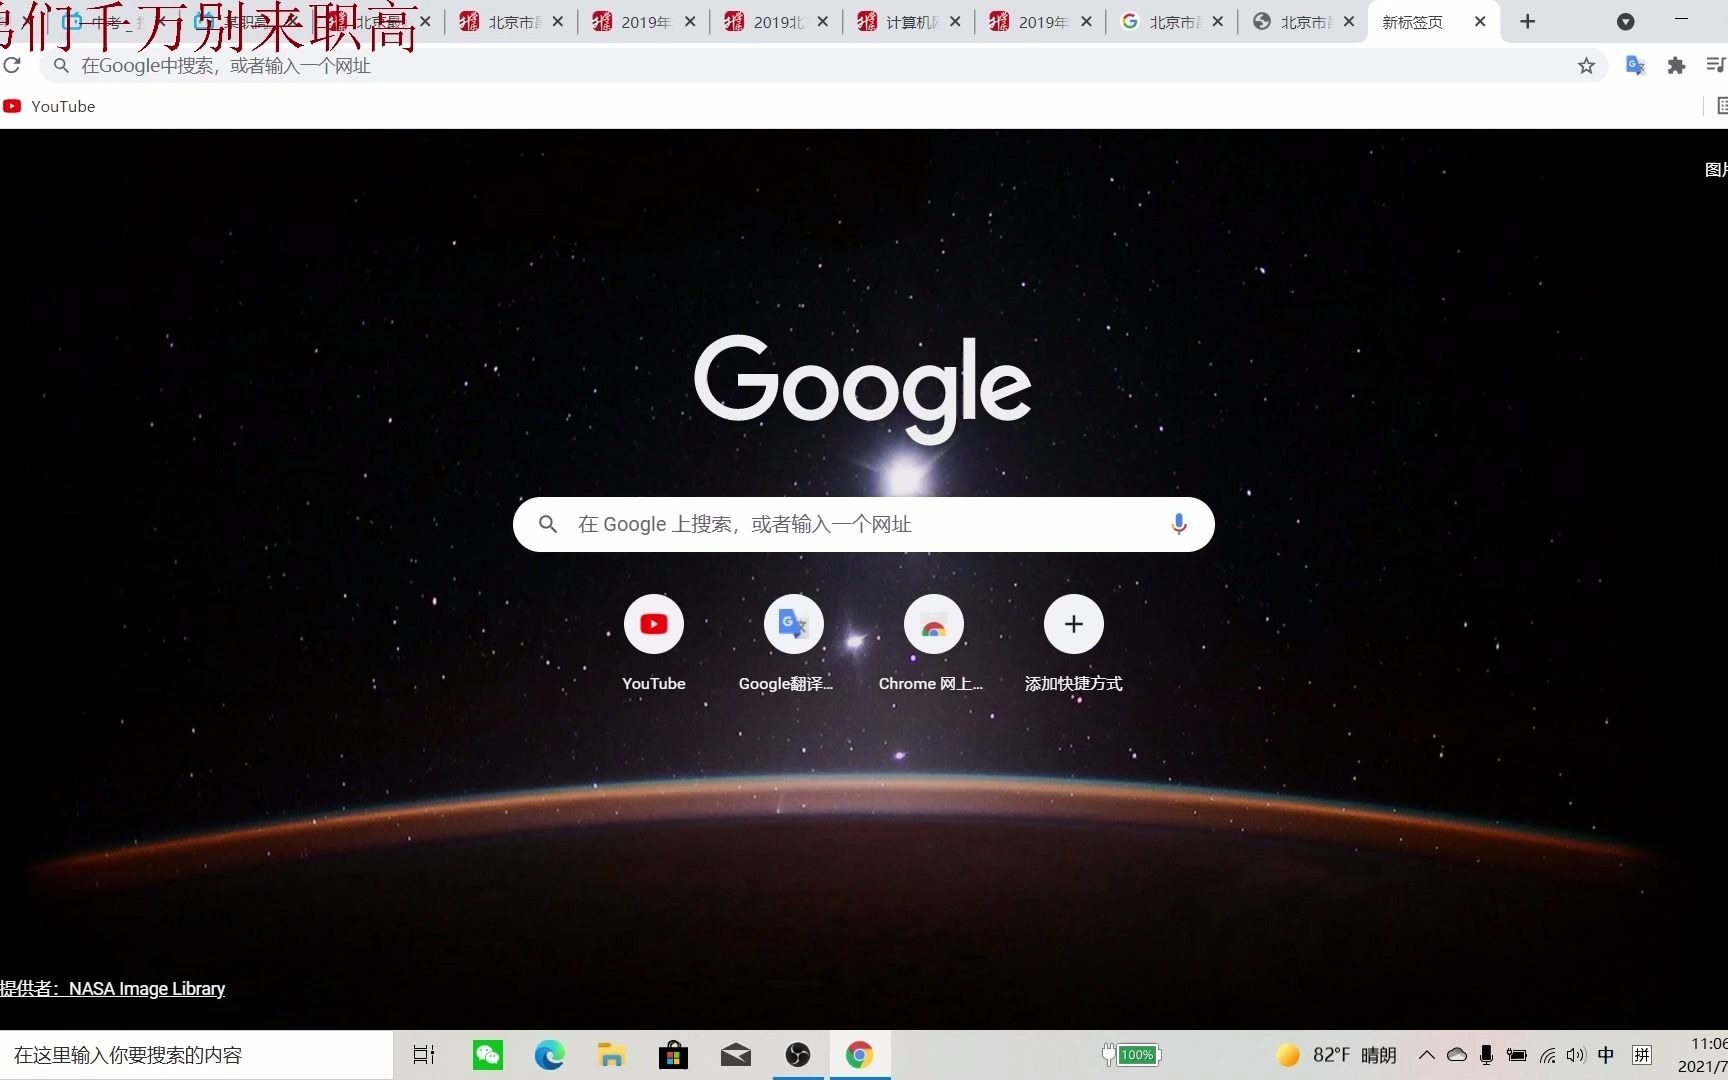Open Microsoft Store from the taskbar

point(673,1055)
